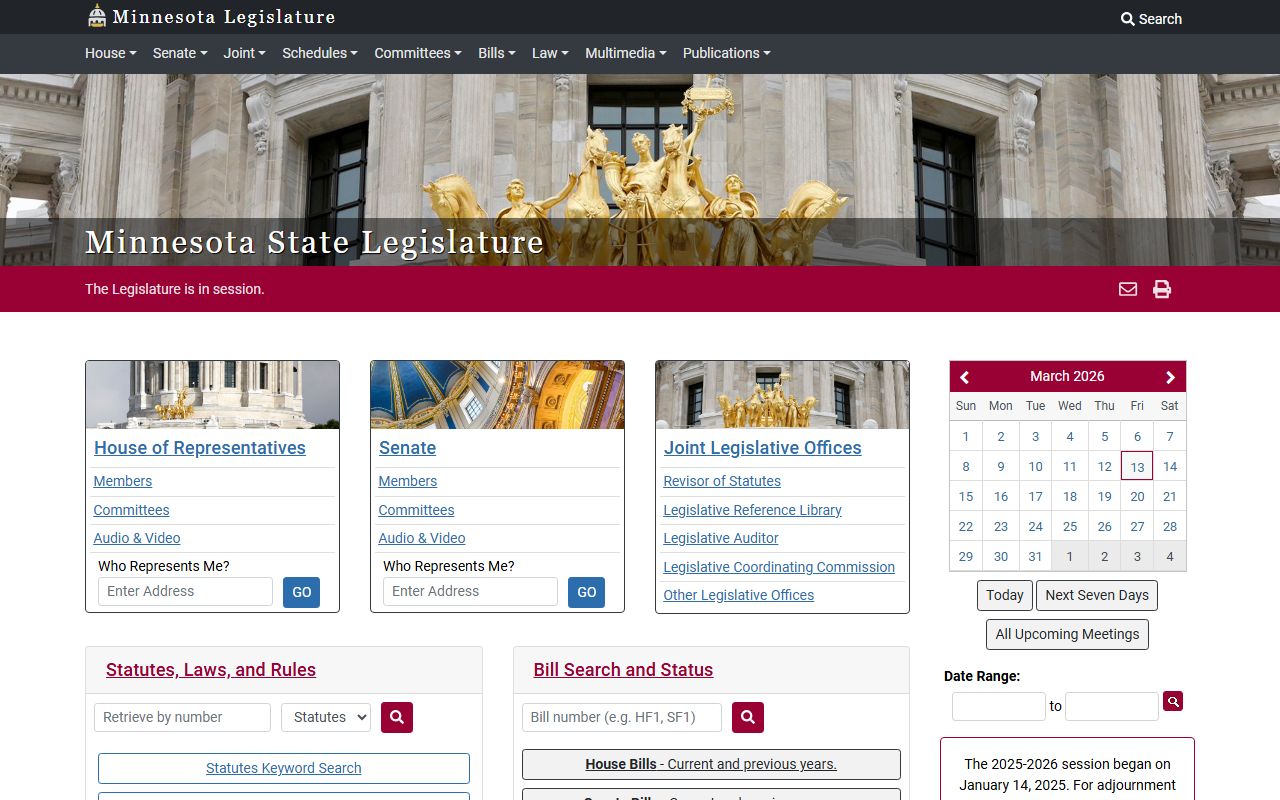Open the Committees dropdown in navbar
1280x800 pixels.
point(418,53)
